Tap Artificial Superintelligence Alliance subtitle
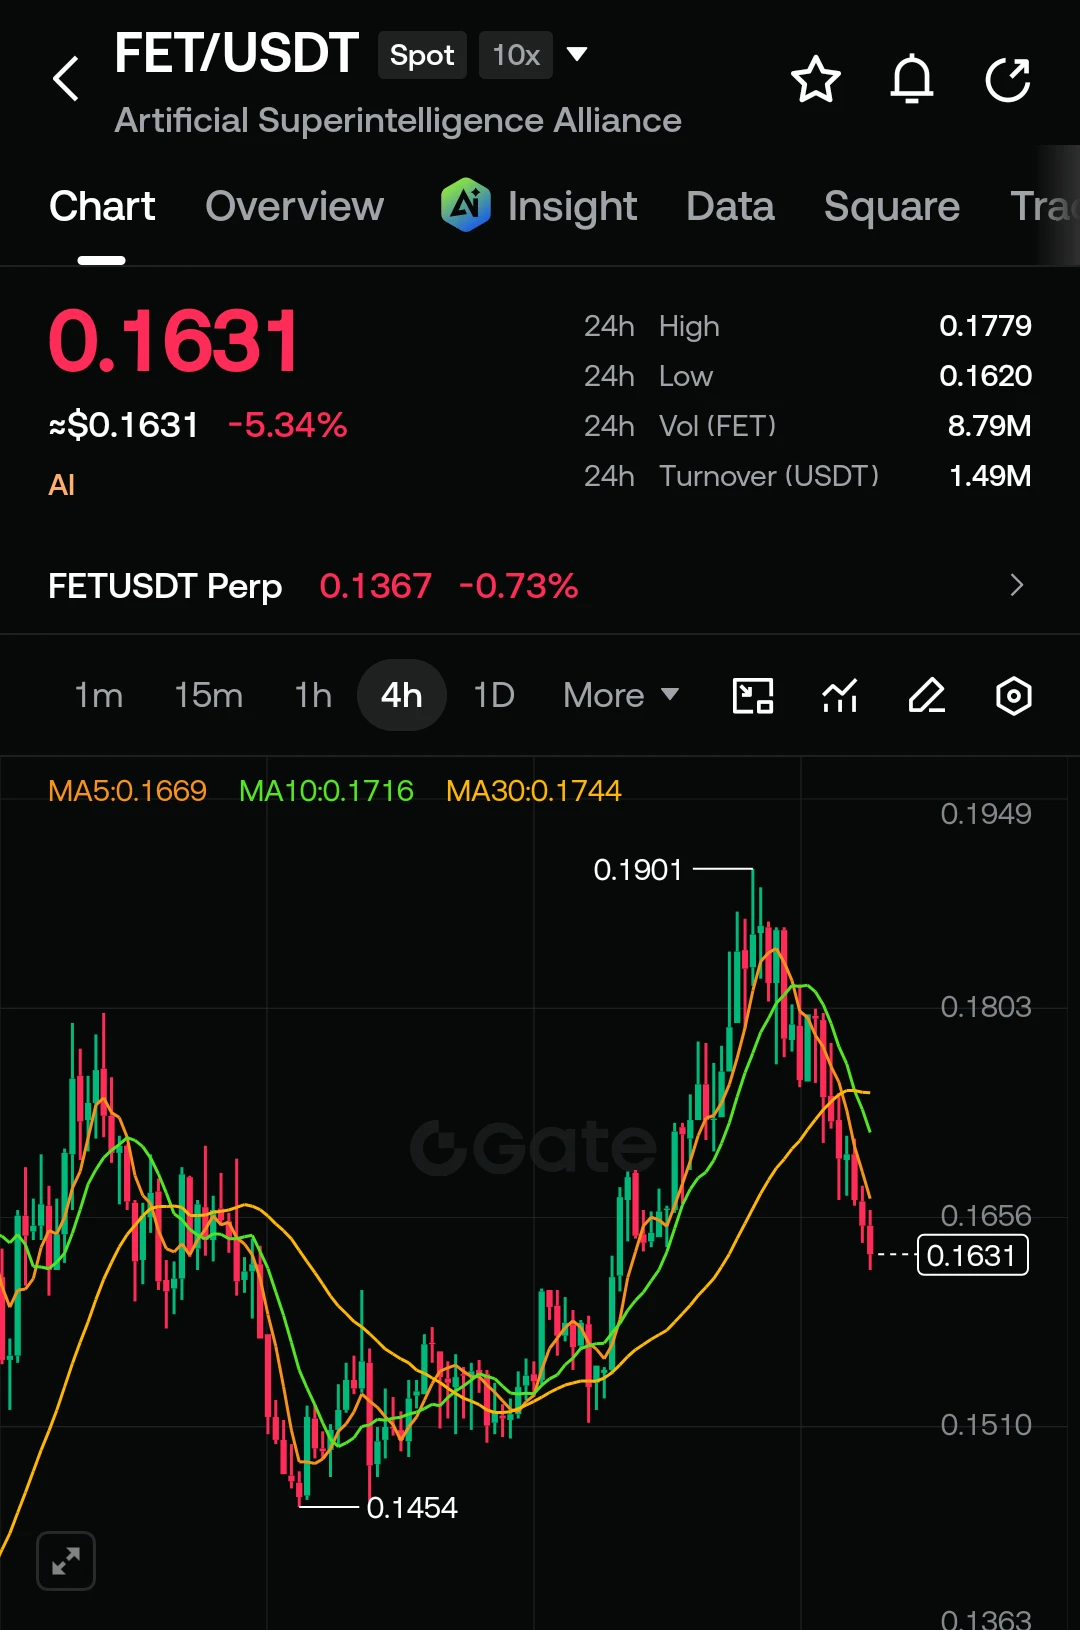The height and width of the screenshot is (1630, 1080). pos(398,121)
